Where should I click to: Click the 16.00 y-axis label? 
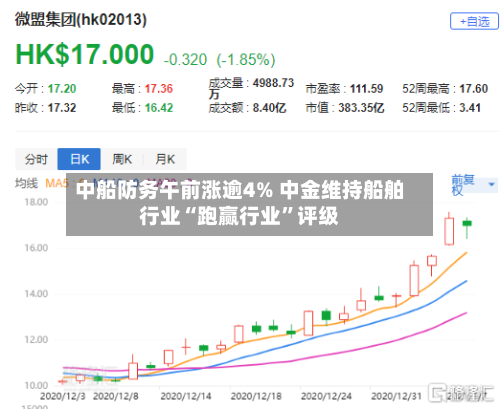(36, 248)
